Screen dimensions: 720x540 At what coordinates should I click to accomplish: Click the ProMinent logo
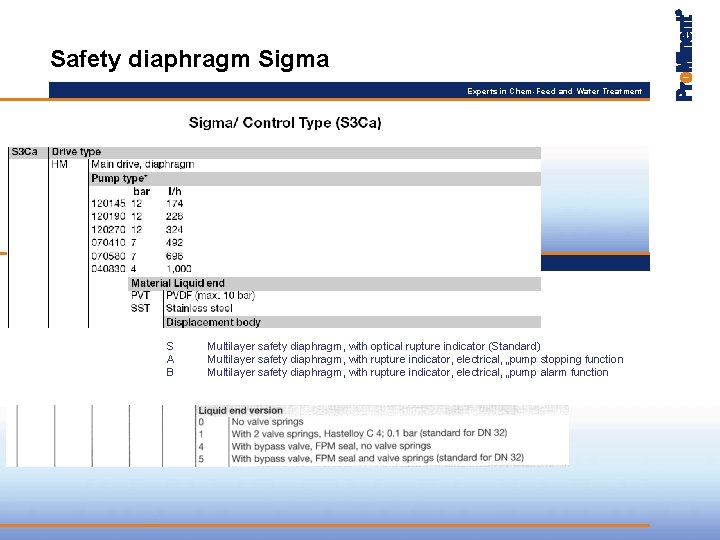(684, 55)
